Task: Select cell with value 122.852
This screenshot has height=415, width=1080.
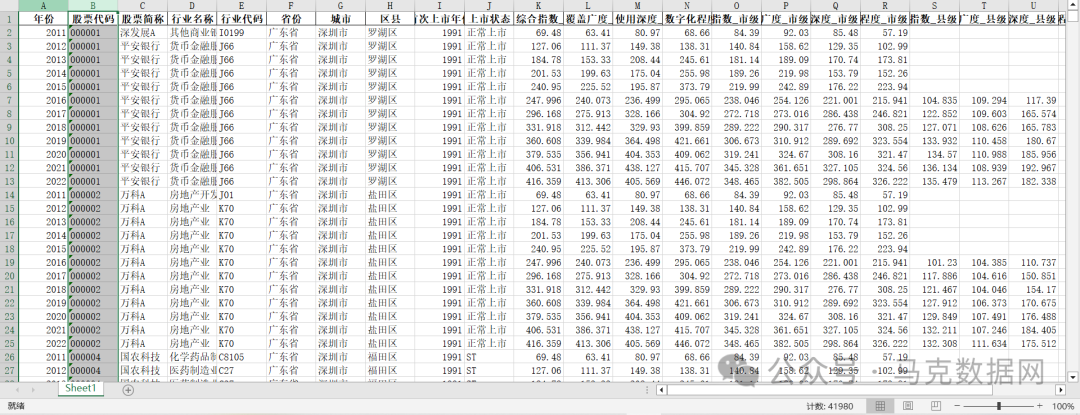Action: click(935, 114)
